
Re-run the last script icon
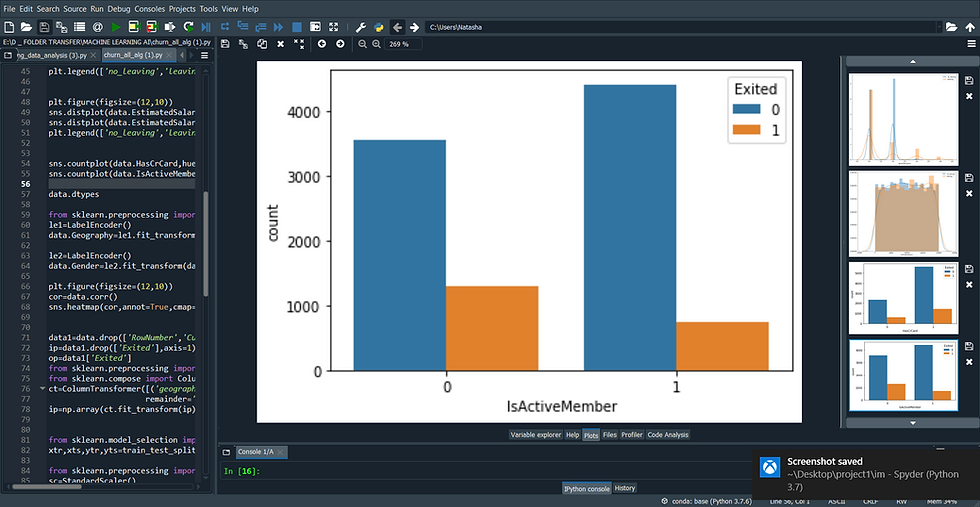tap(188, 27)
